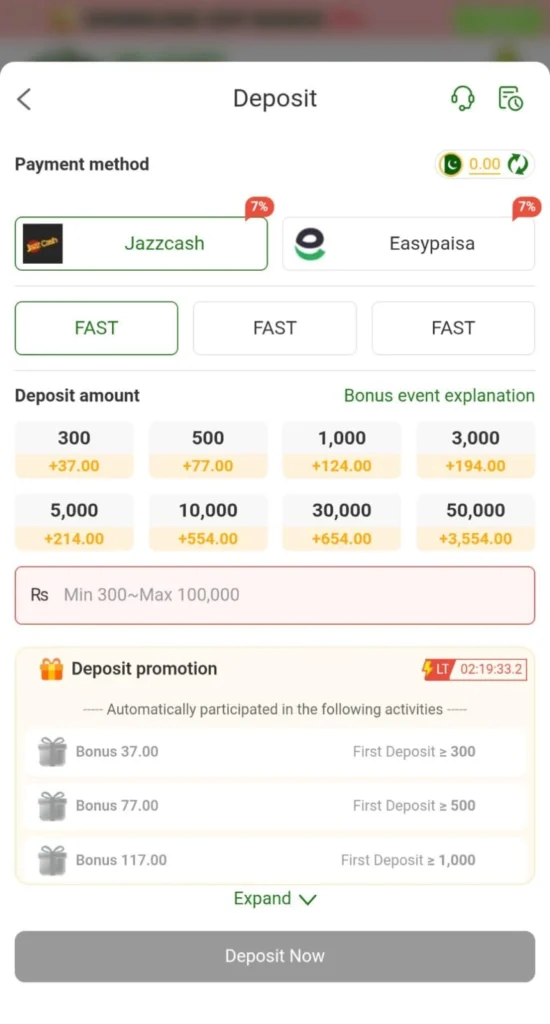
Task: Click the chevron next to Expand
Action: [308, 900]
